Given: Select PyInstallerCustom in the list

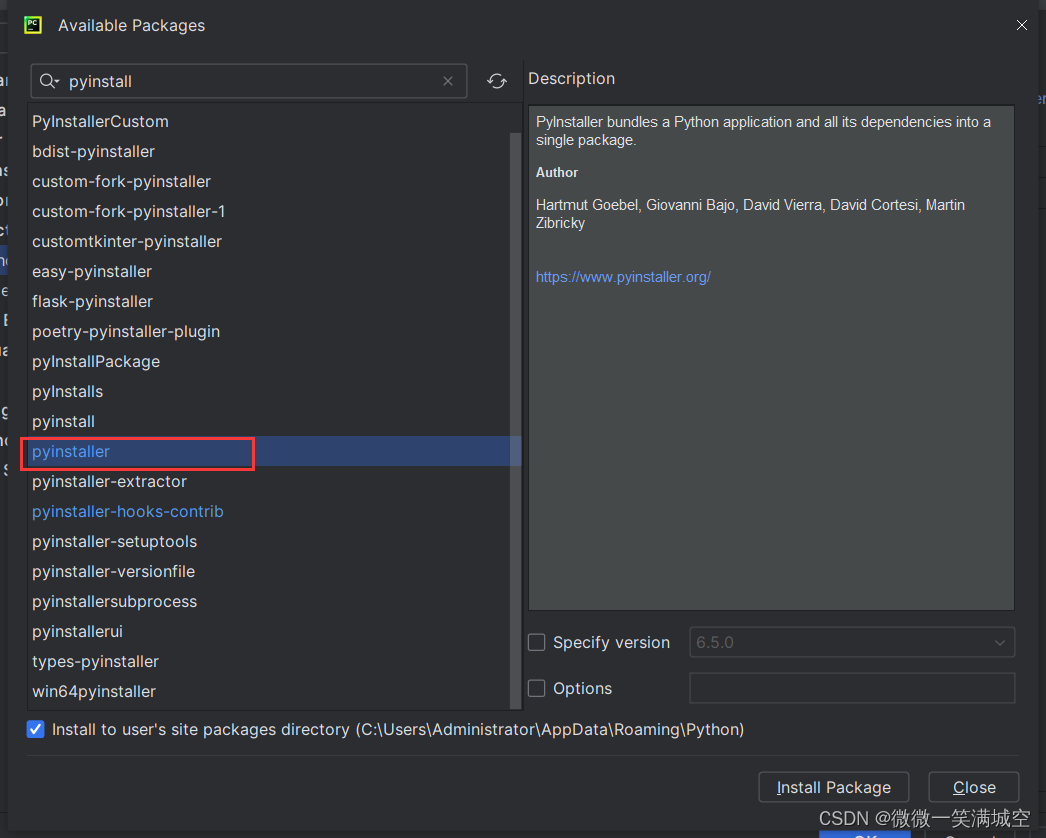Looking at the screenshot, I should 274,121.
